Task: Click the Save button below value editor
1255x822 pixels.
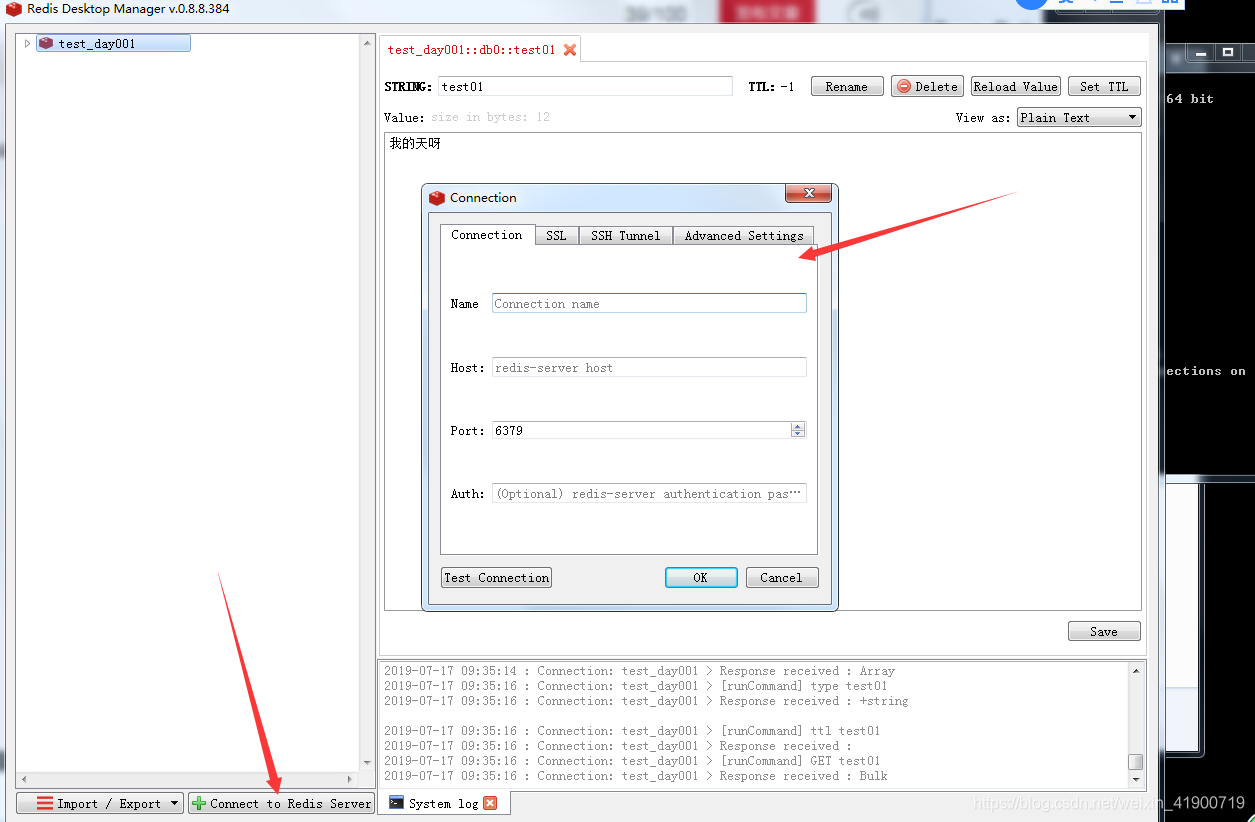Action: [1104, 631]
